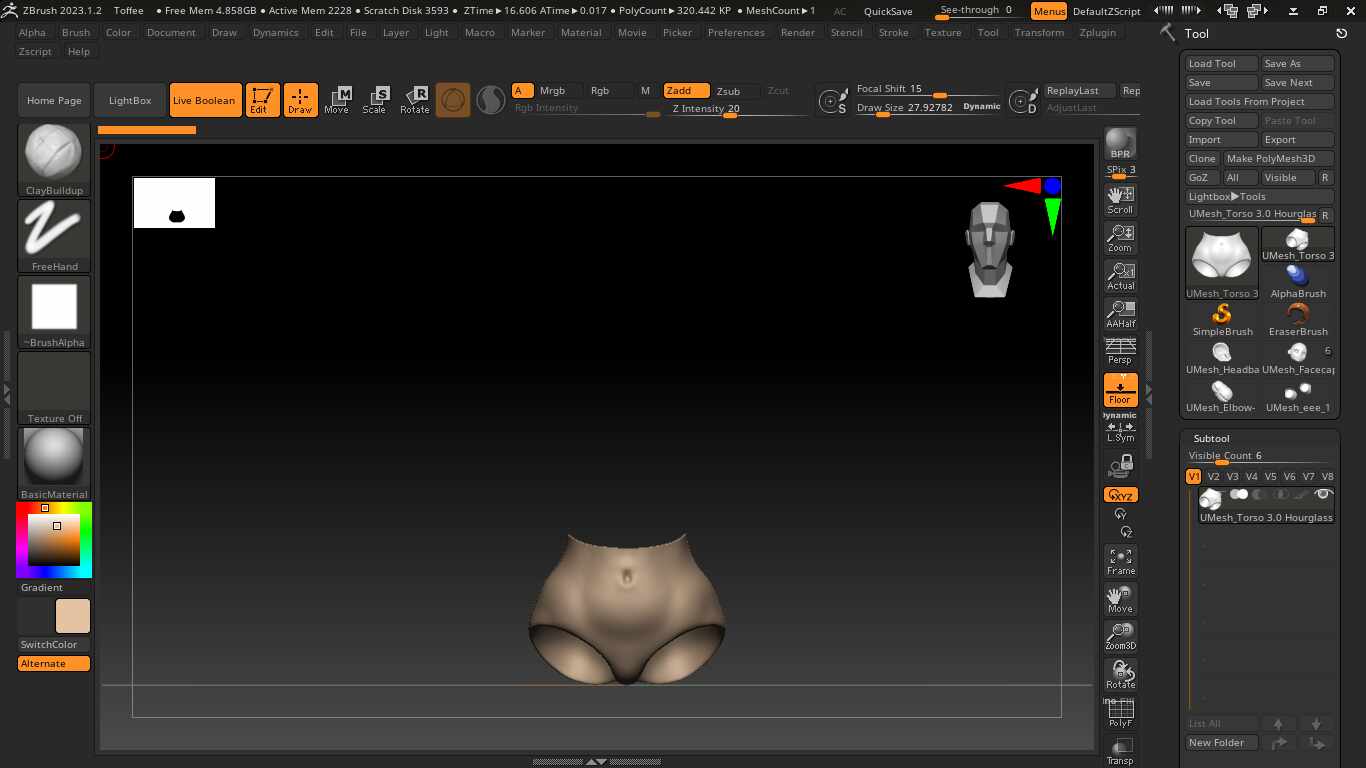1366x768 pixels.
Task: Toggle eye visibility of UMesh_Torso subtool
Action: 1324,495
